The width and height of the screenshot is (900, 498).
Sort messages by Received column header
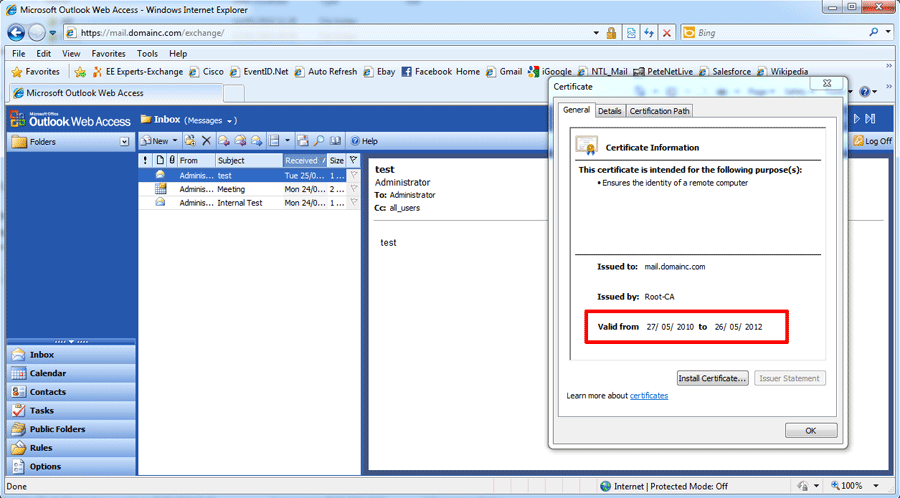305,160
